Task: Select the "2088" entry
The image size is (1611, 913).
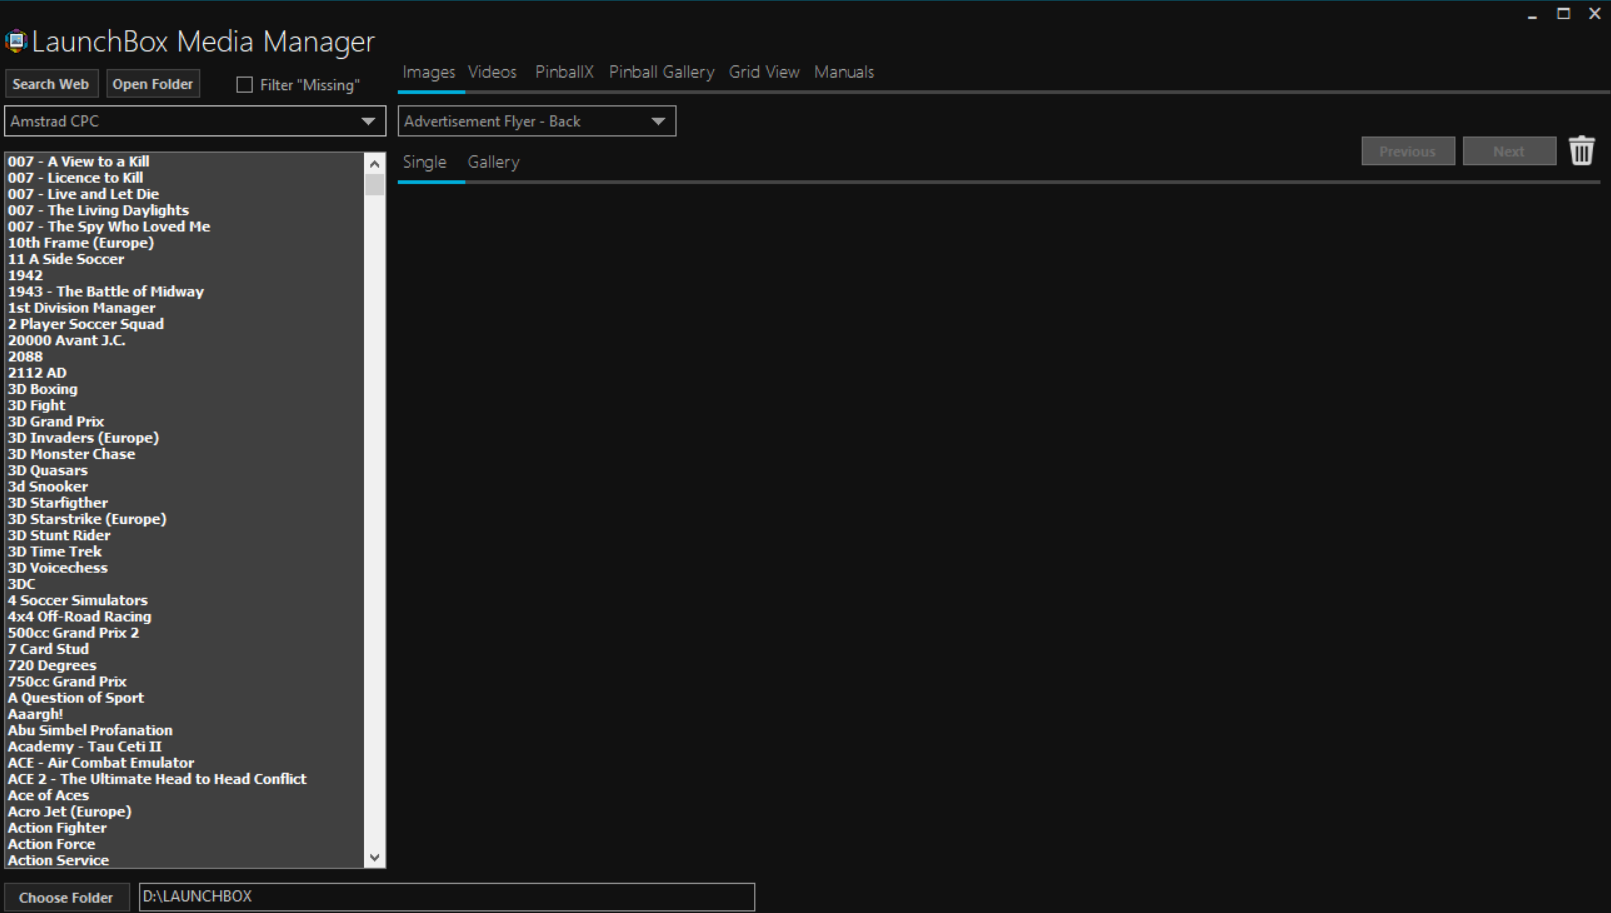Action: pyautogui.click(x=26, y=356)
